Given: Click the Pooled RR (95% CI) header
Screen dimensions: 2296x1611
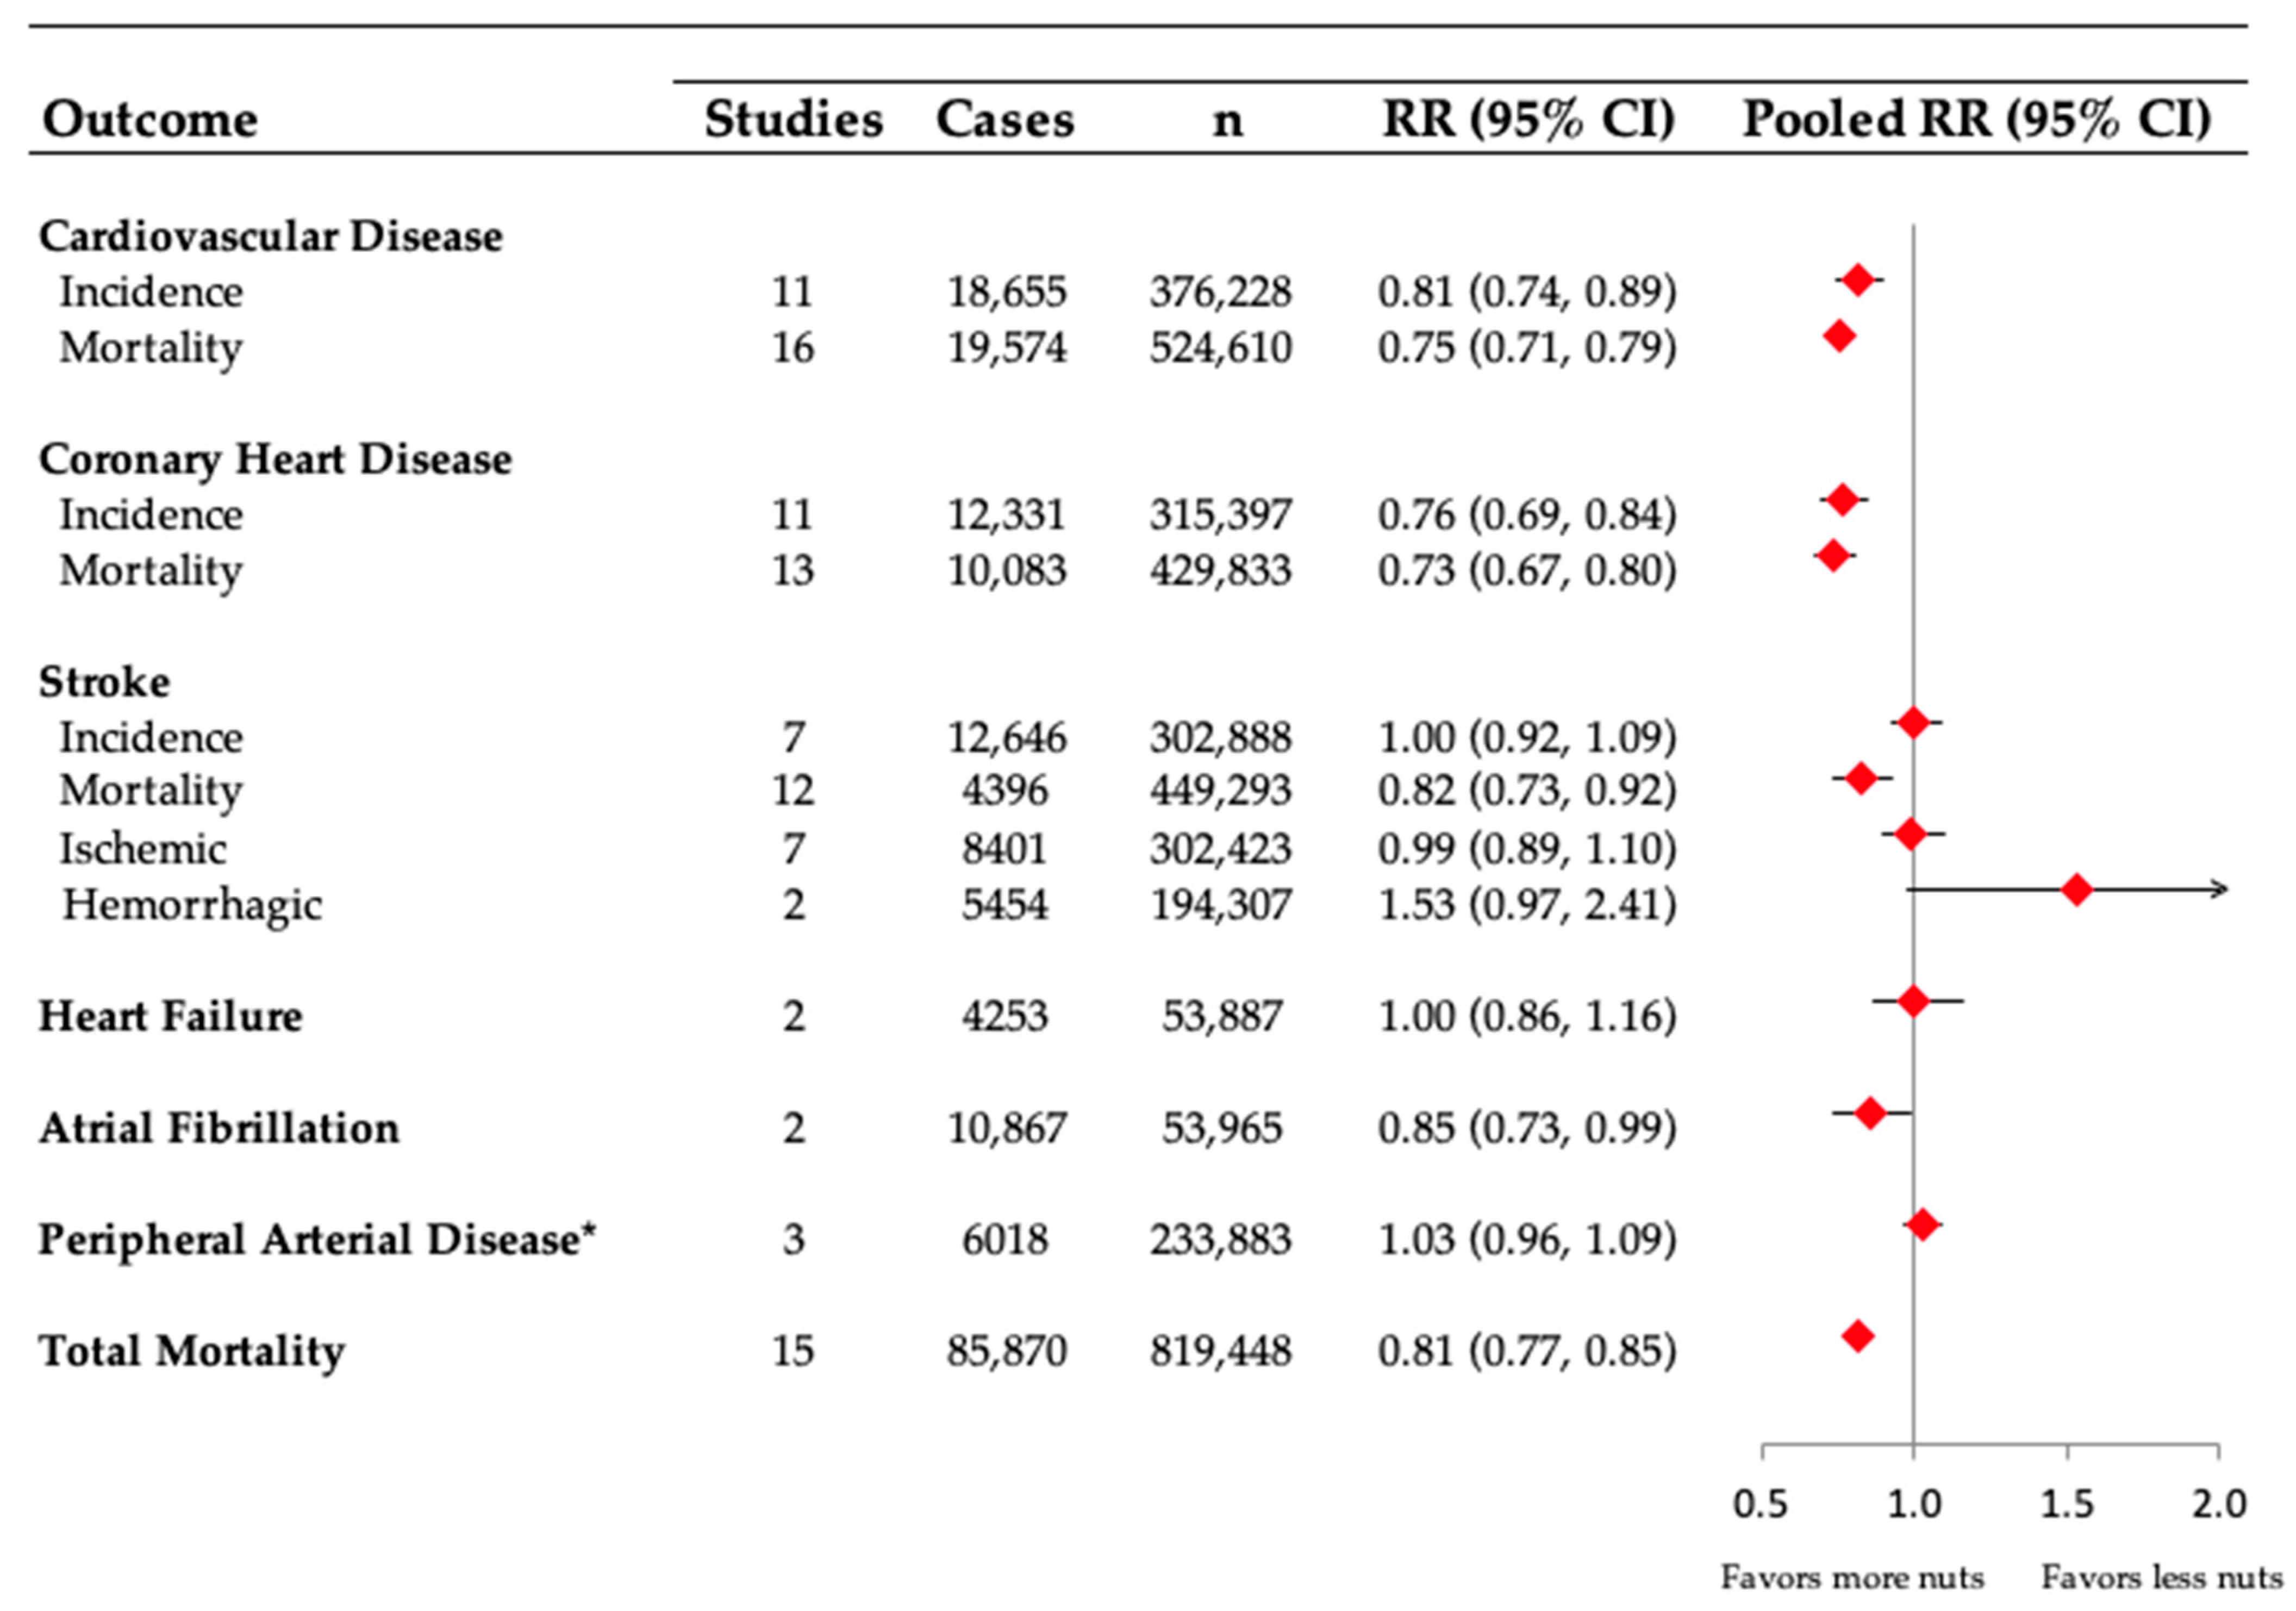Looking at the screenshot, I should [1977, 119].
